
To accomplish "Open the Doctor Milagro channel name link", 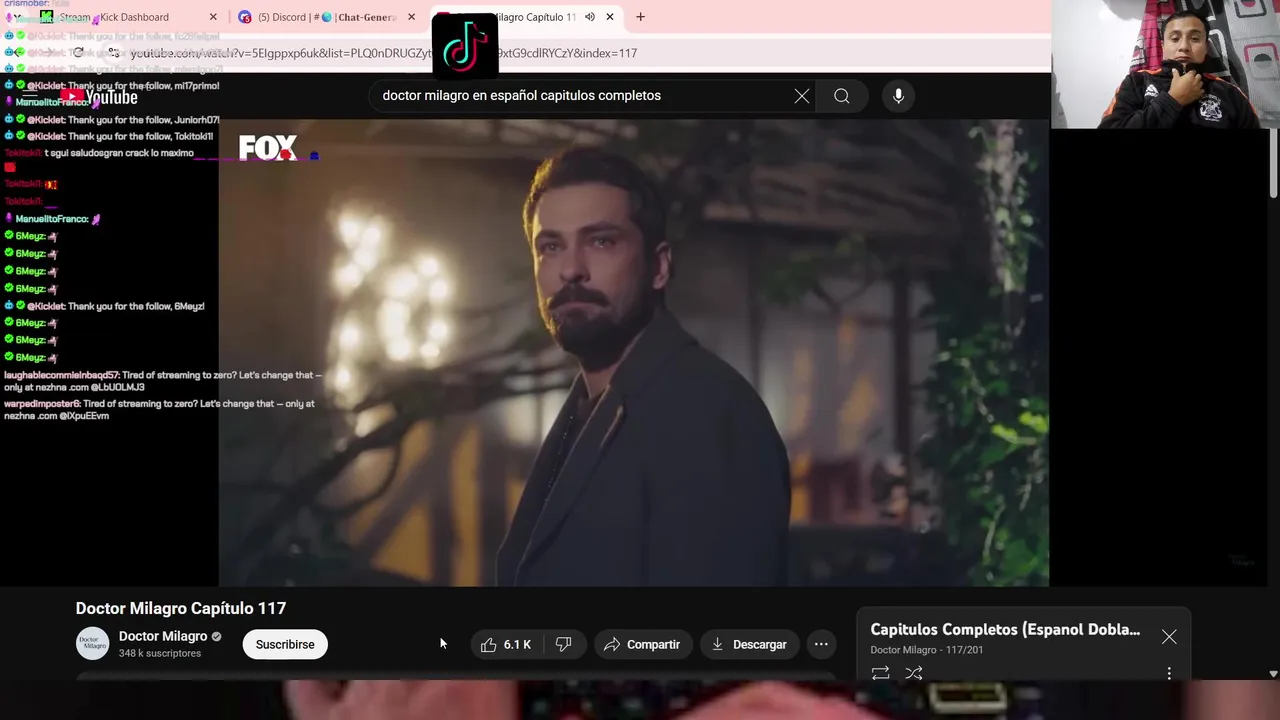I will (x=163, y=636).
